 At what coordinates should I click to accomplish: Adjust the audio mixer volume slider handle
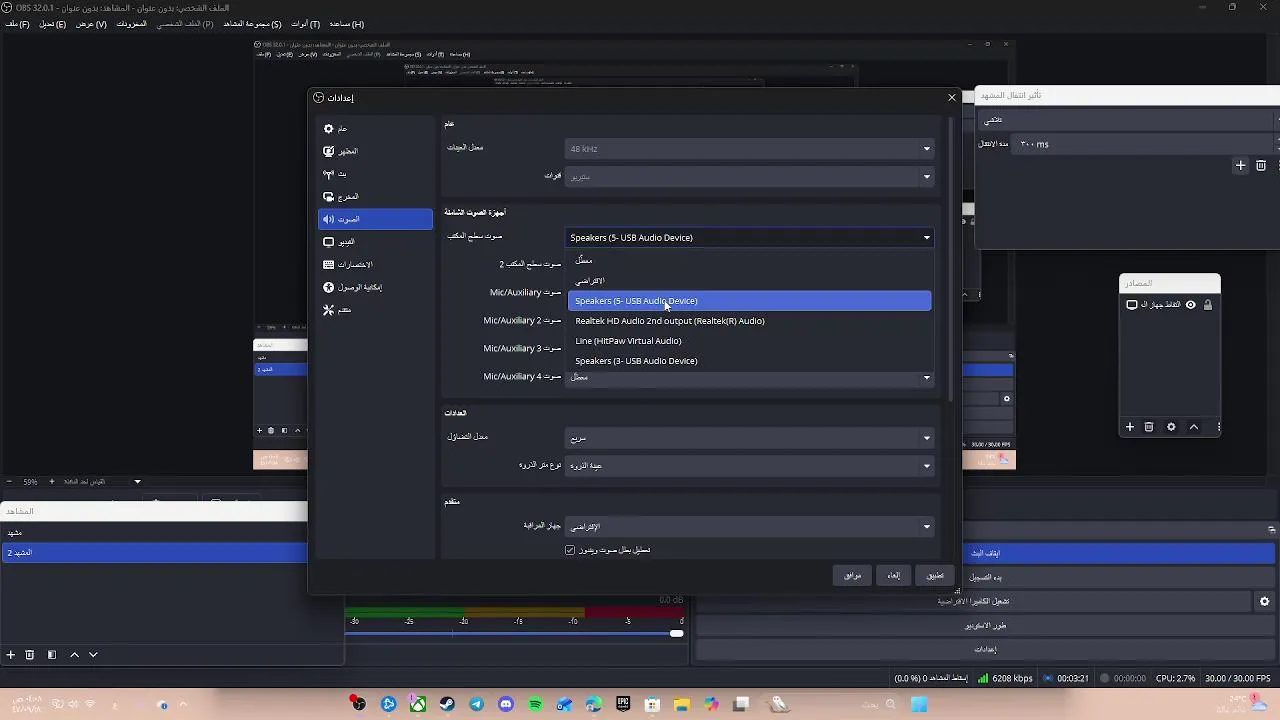(677, 633)
